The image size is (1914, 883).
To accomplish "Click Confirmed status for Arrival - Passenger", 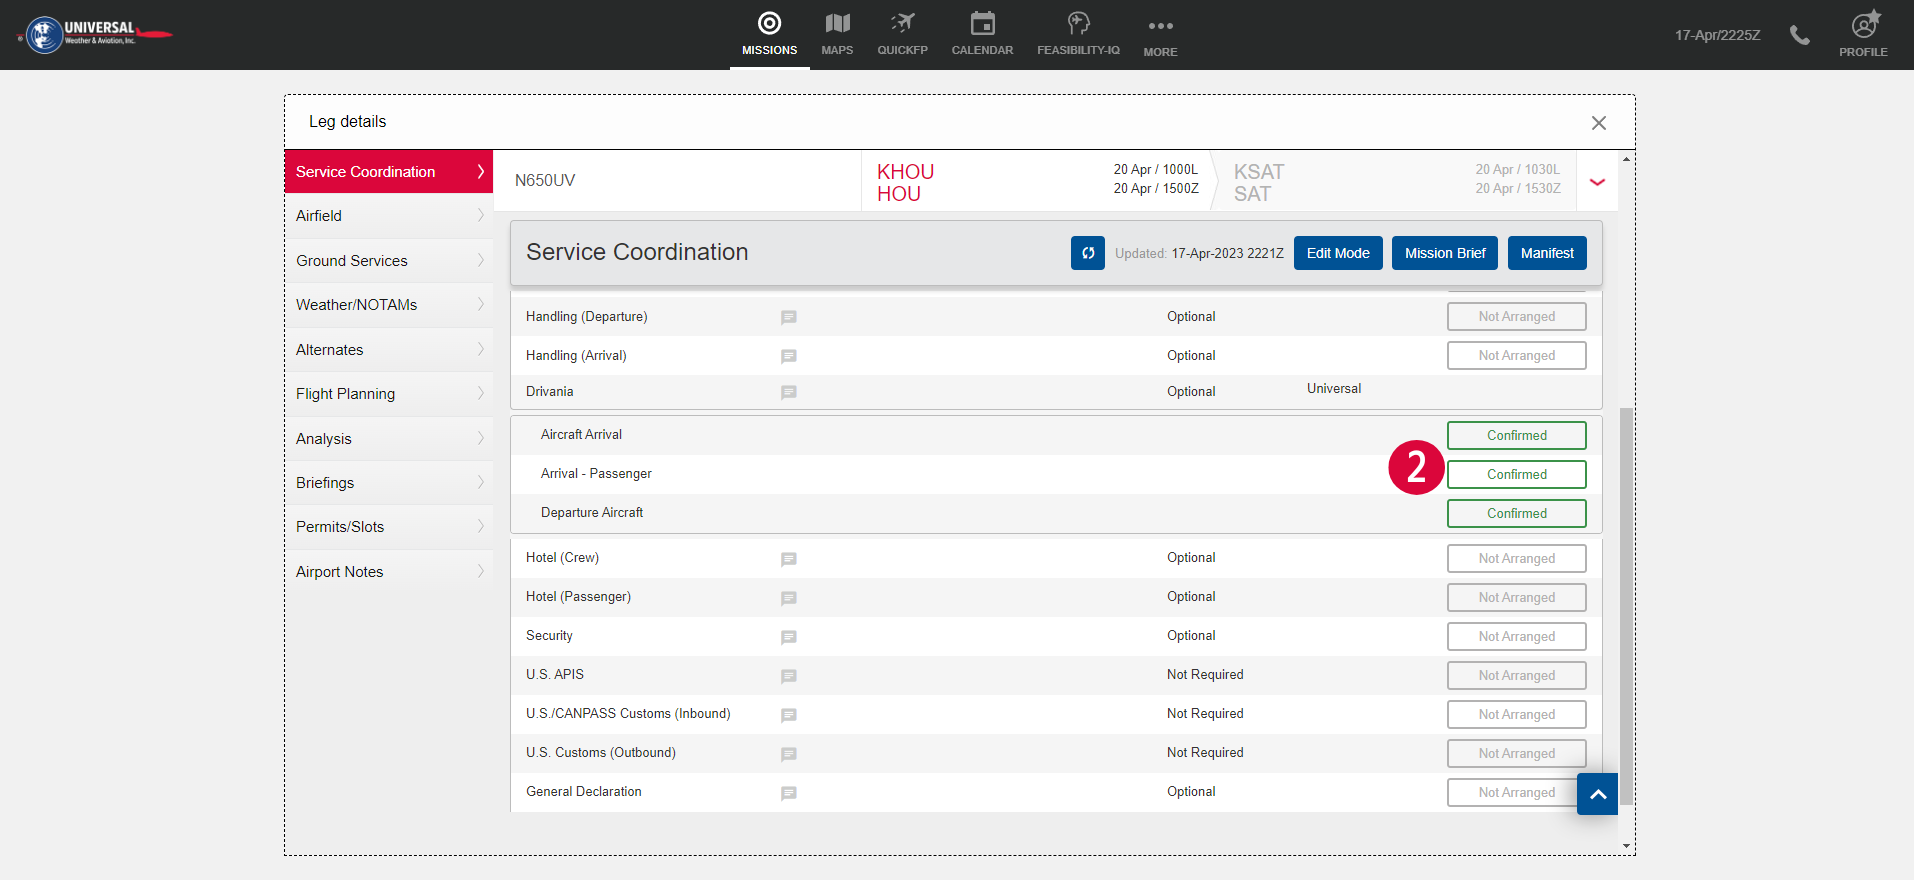I will [x=1516, y=475].
